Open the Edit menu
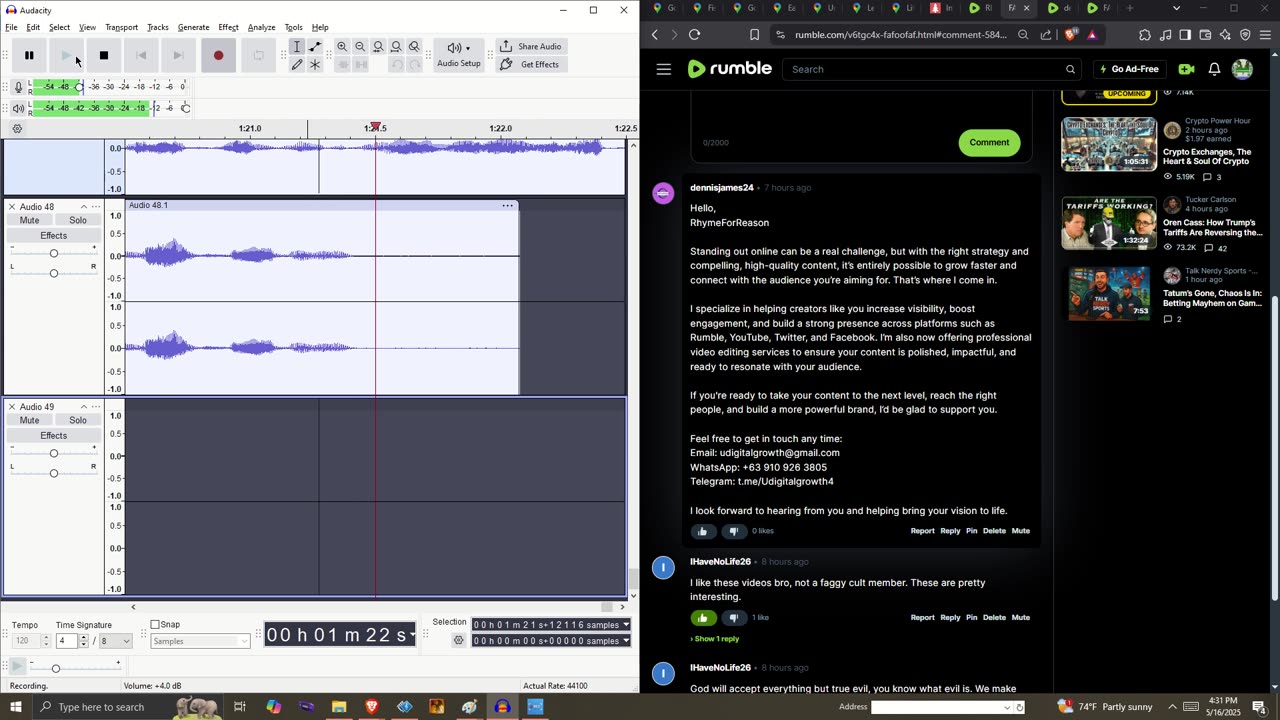 point(33,27)
